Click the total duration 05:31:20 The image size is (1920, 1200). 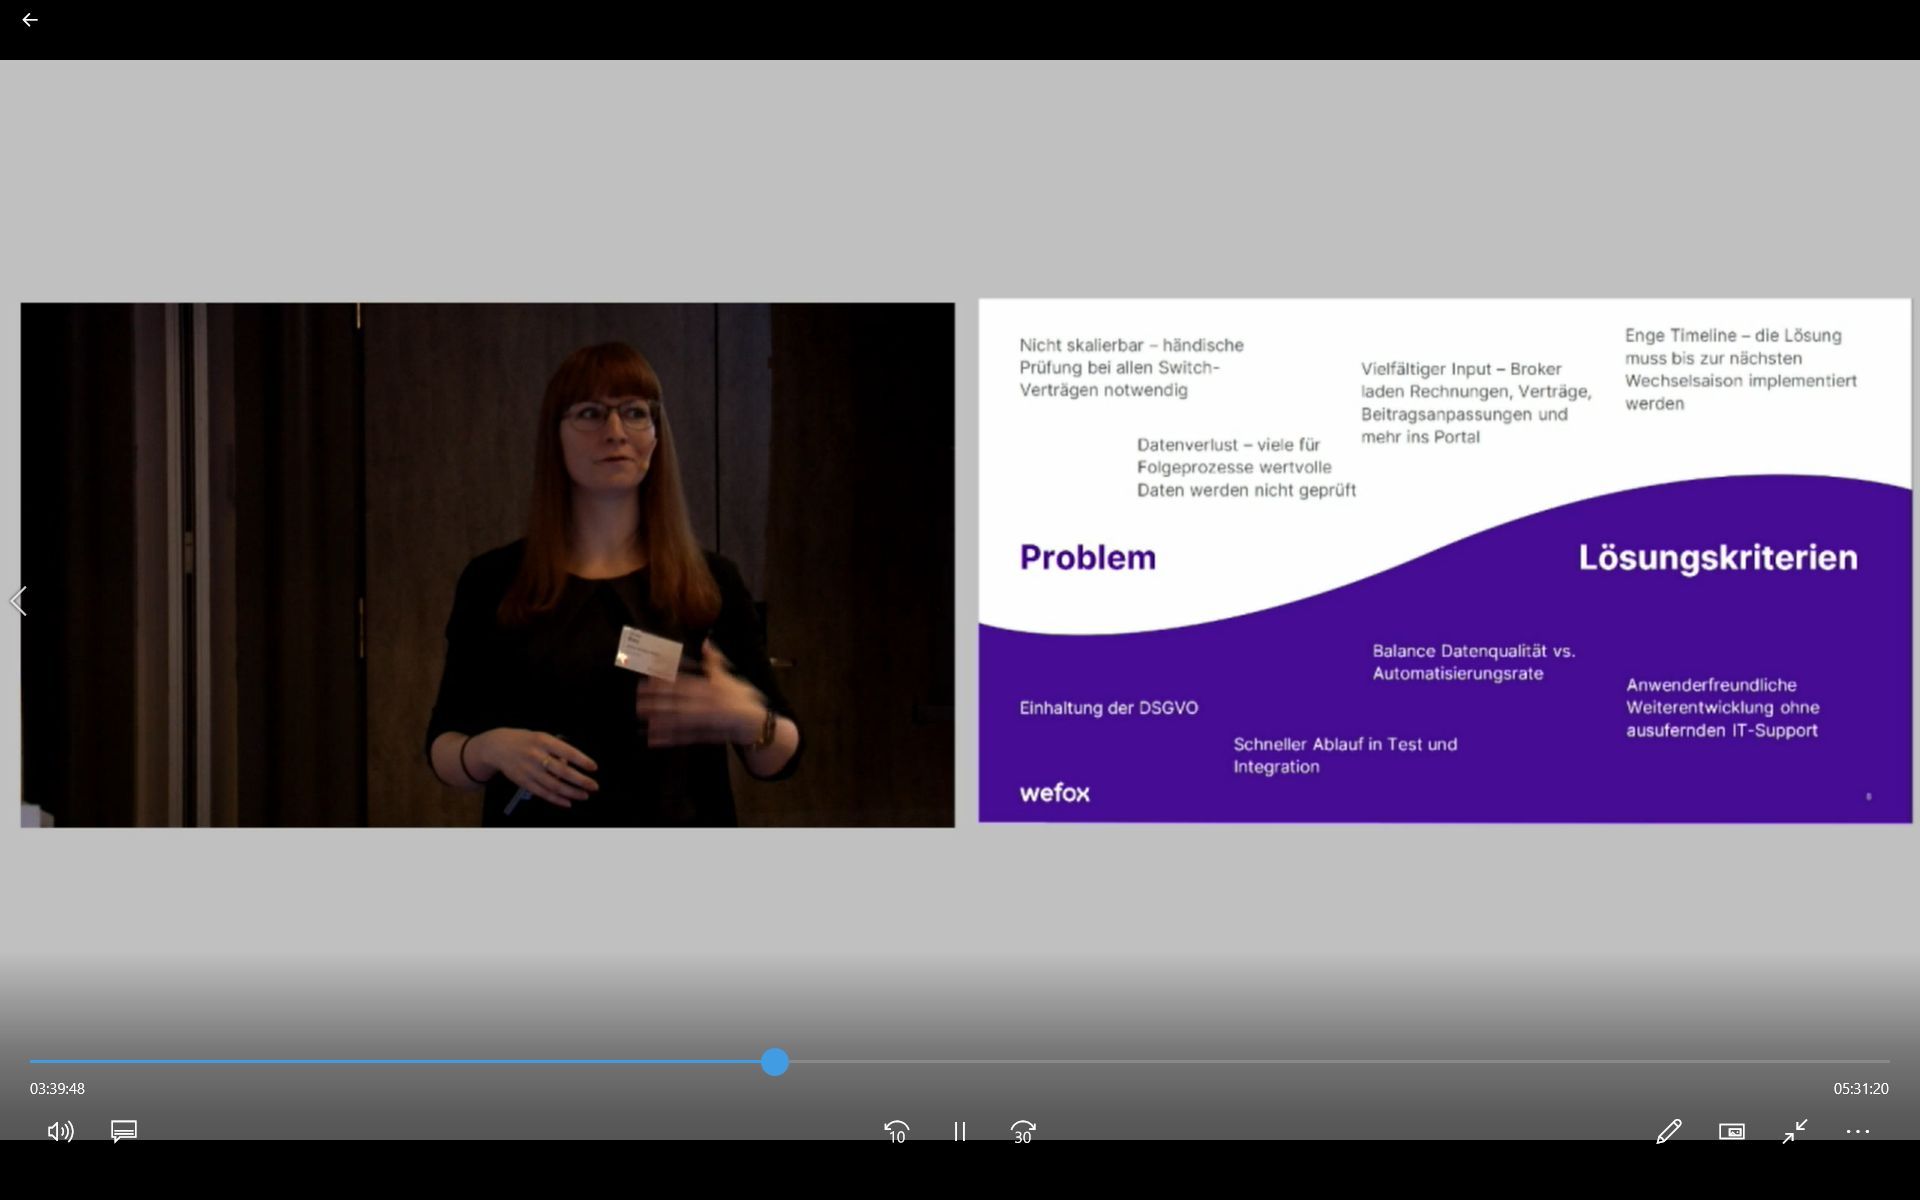[x=1860, y=1088]
